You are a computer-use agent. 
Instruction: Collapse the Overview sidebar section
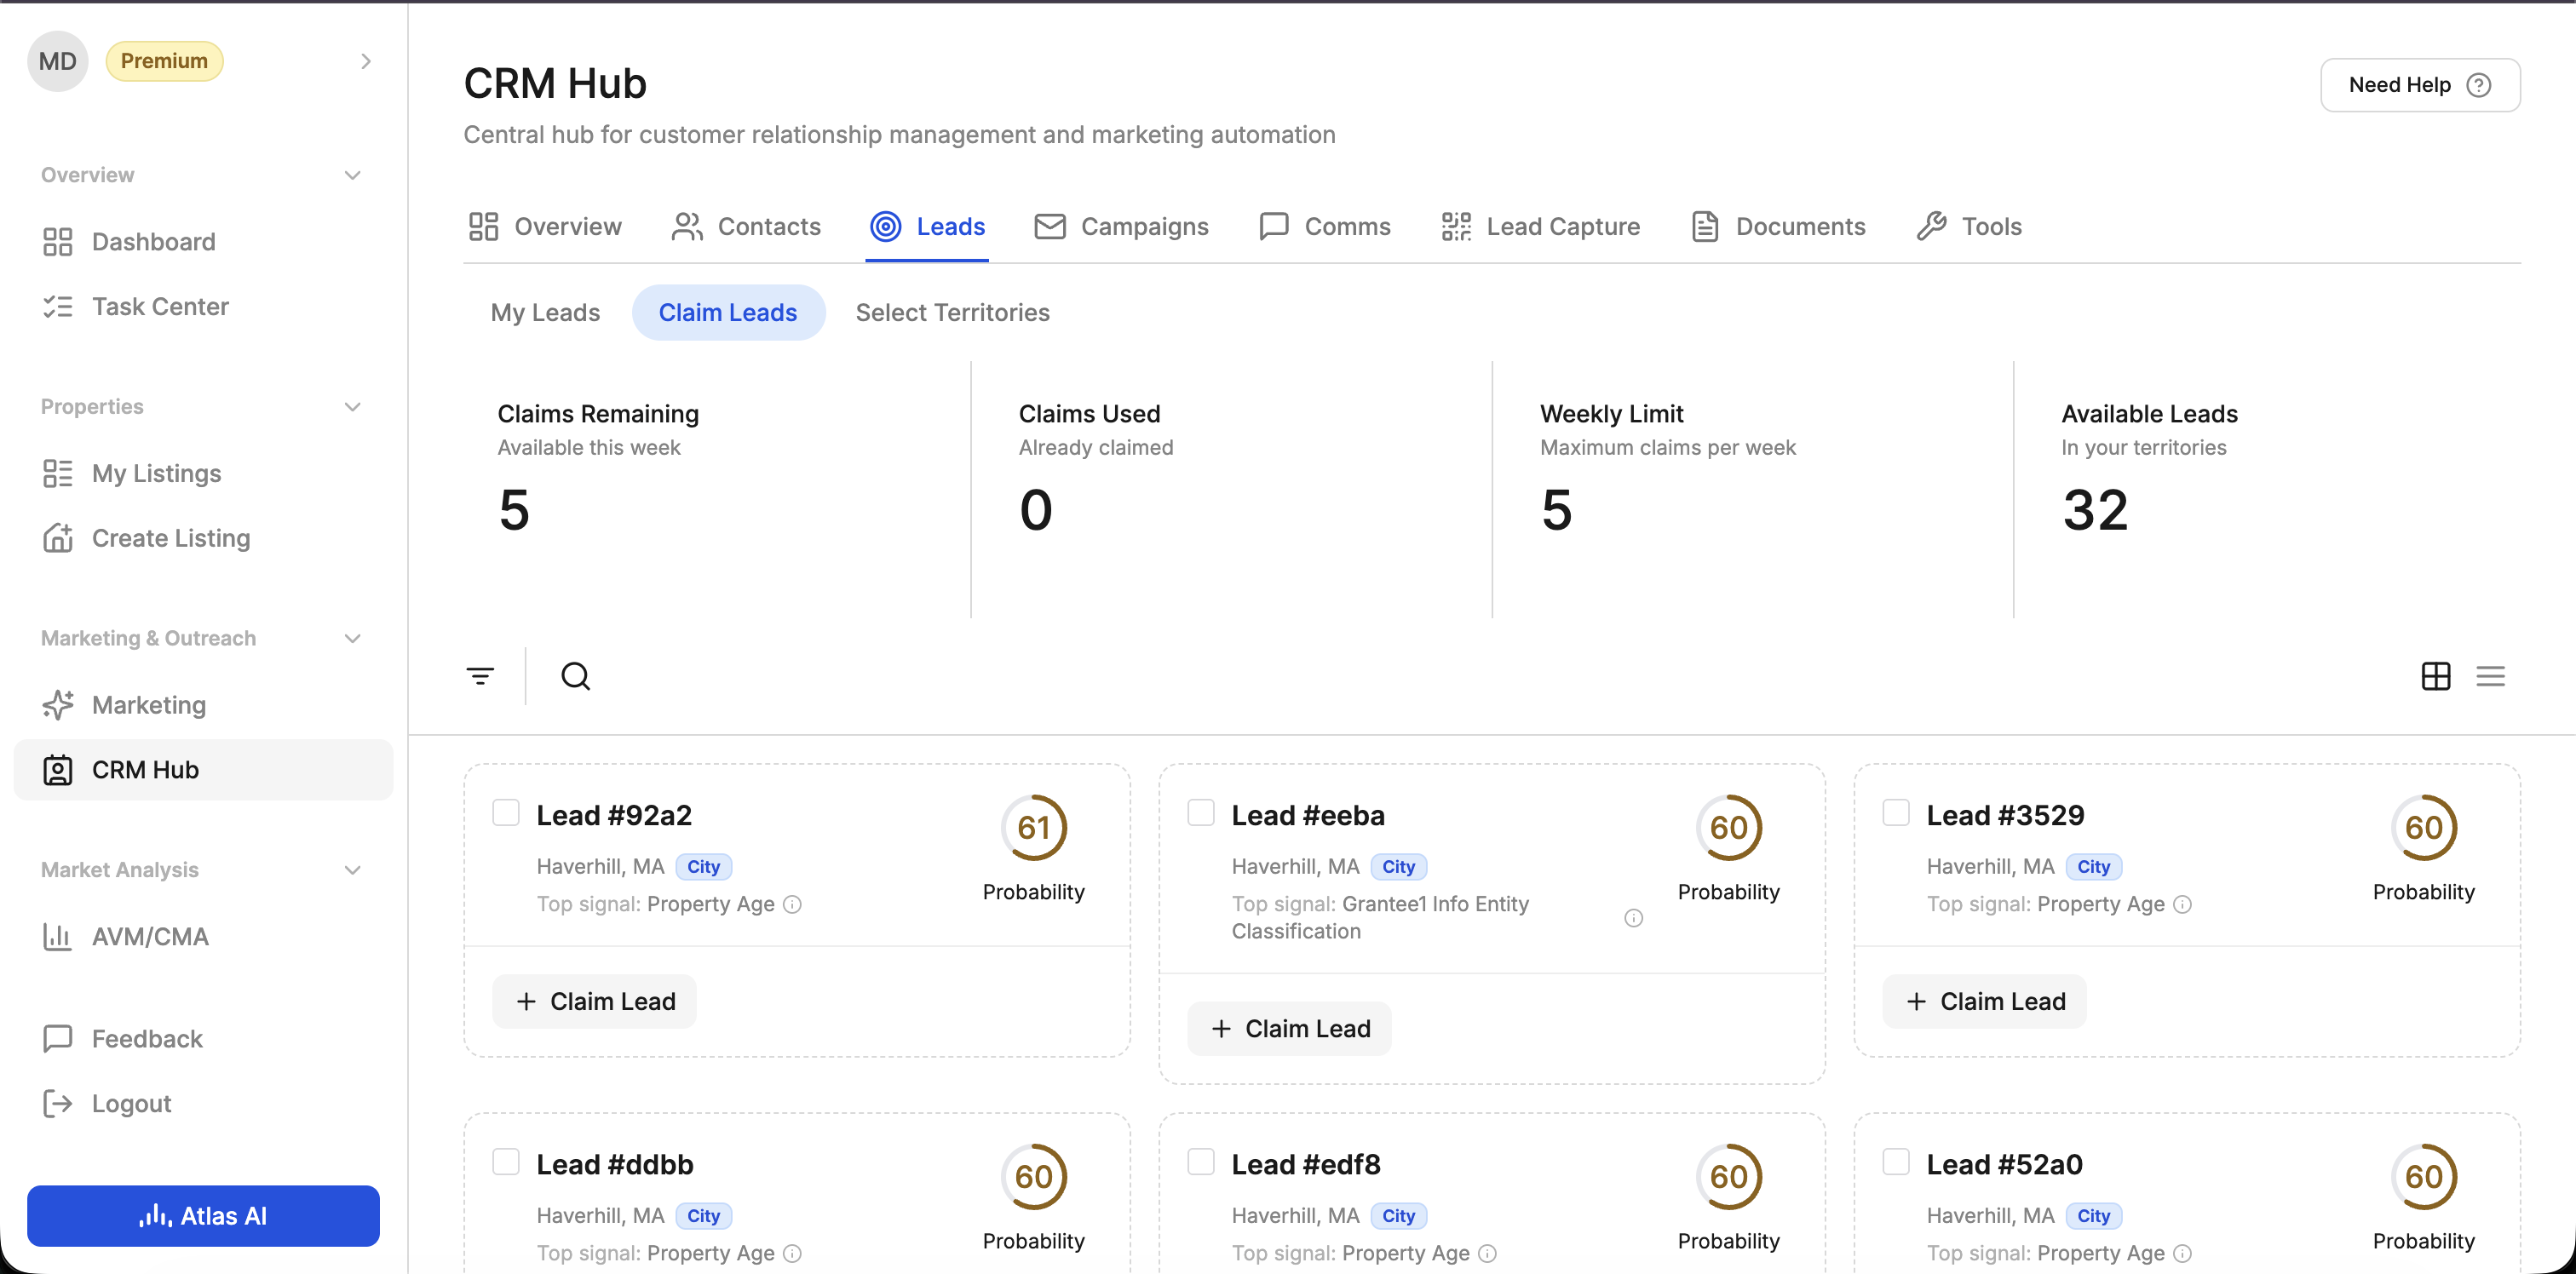tap(352, 175)
